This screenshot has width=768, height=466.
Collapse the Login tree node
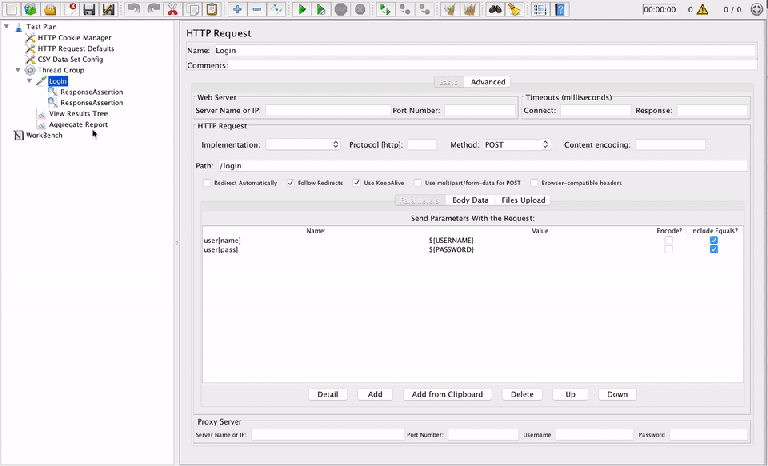[x=29, y=81]
